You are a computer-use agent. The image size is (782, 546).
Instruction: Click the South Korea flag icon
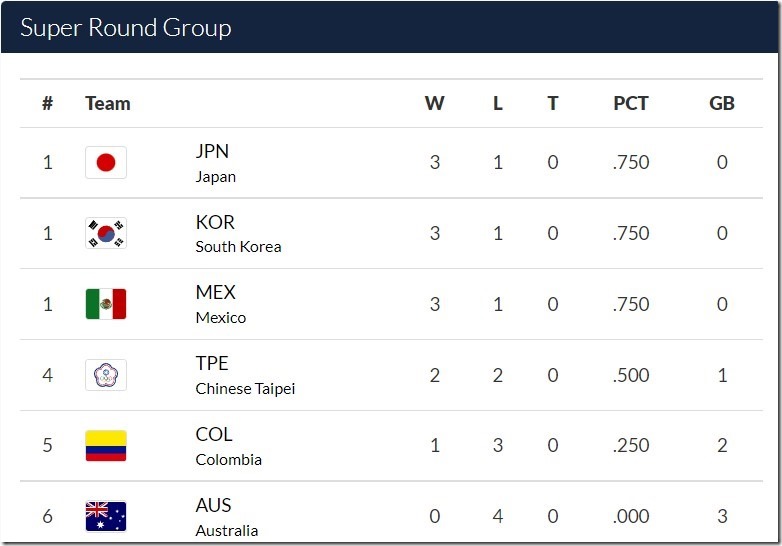coord(106,234)
